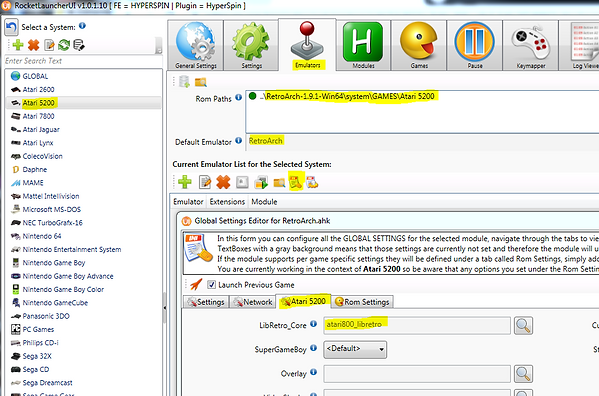Click the back arrow beside Select a System
Viewport: 599px width, 396px height.
11,27
